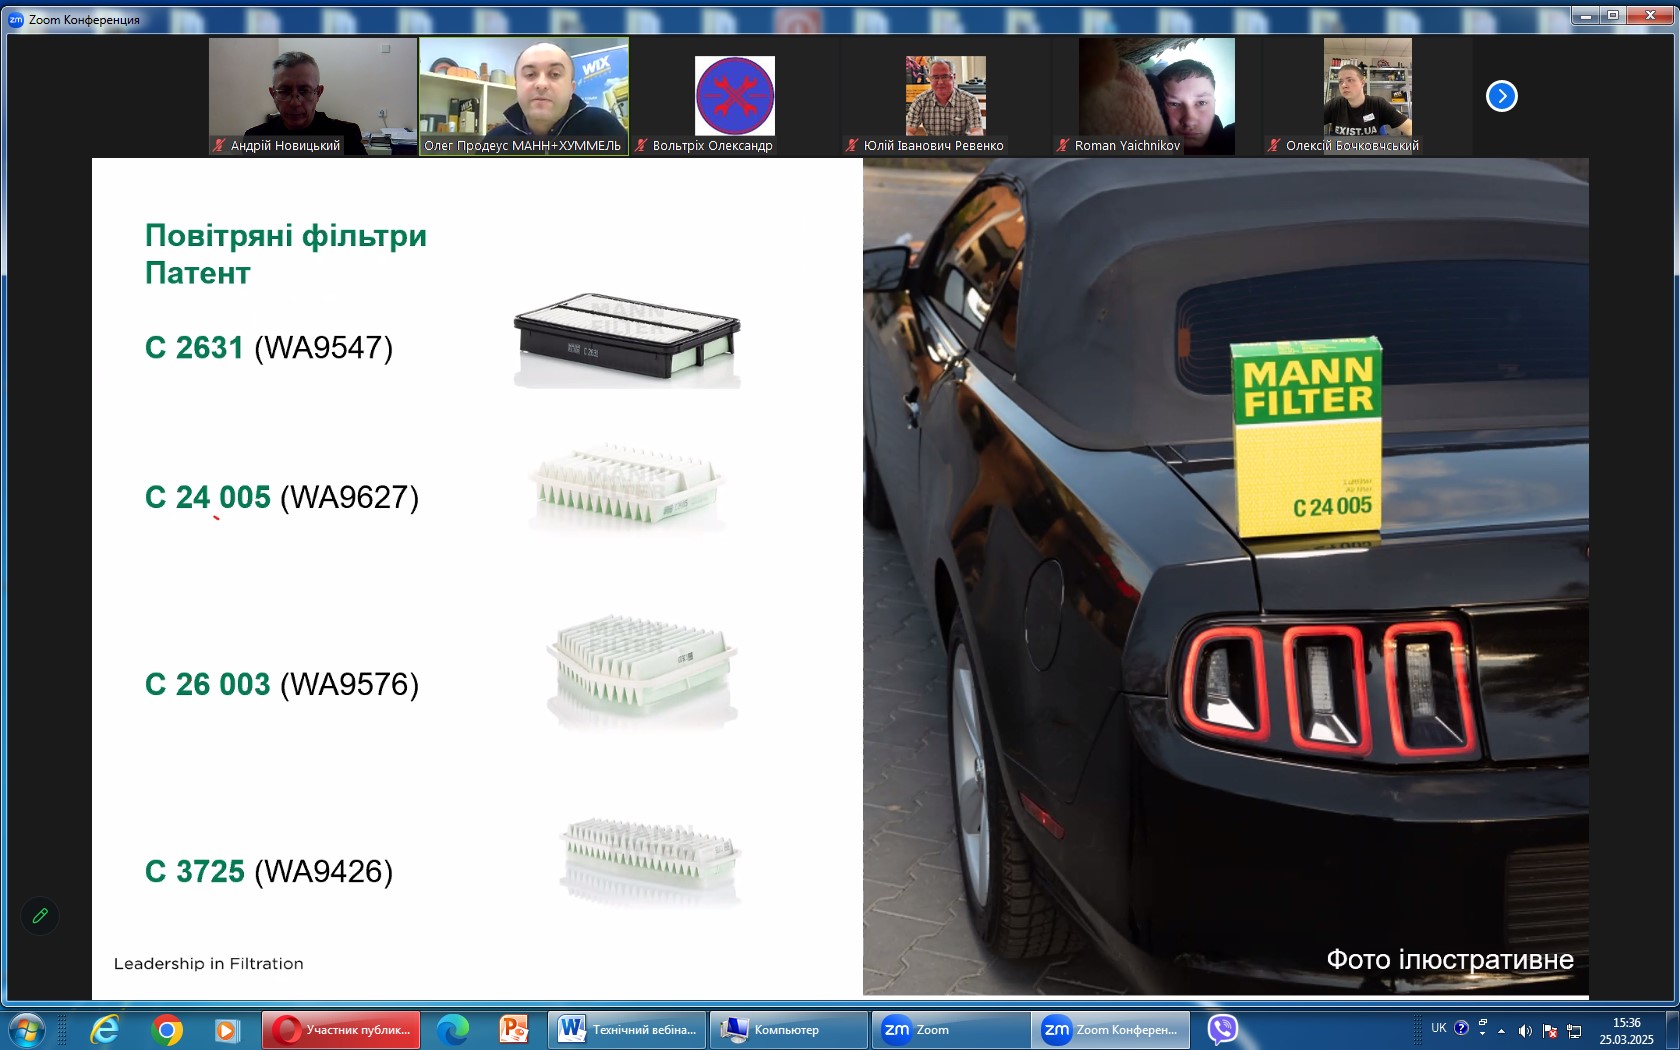The image size is (1680, 1050).
Task: Click the MANN FILTER box in the photo
Action: (x=1307, y=437)
